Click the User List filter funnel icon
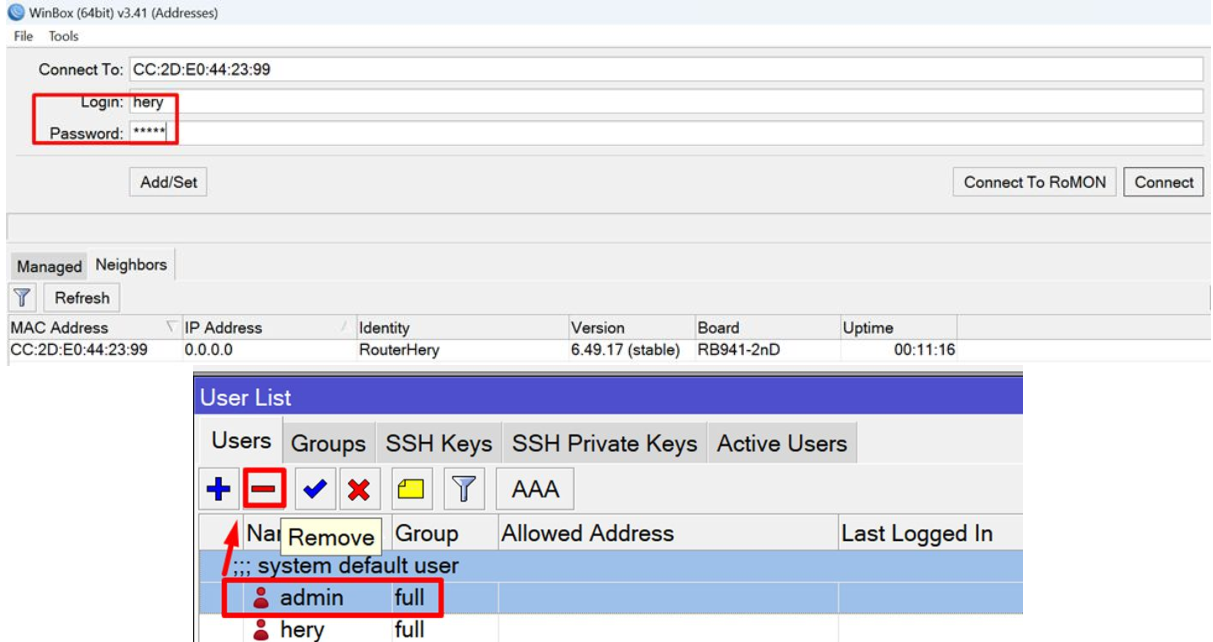Screen dimensions: 1213x642 tap(462, 489)
